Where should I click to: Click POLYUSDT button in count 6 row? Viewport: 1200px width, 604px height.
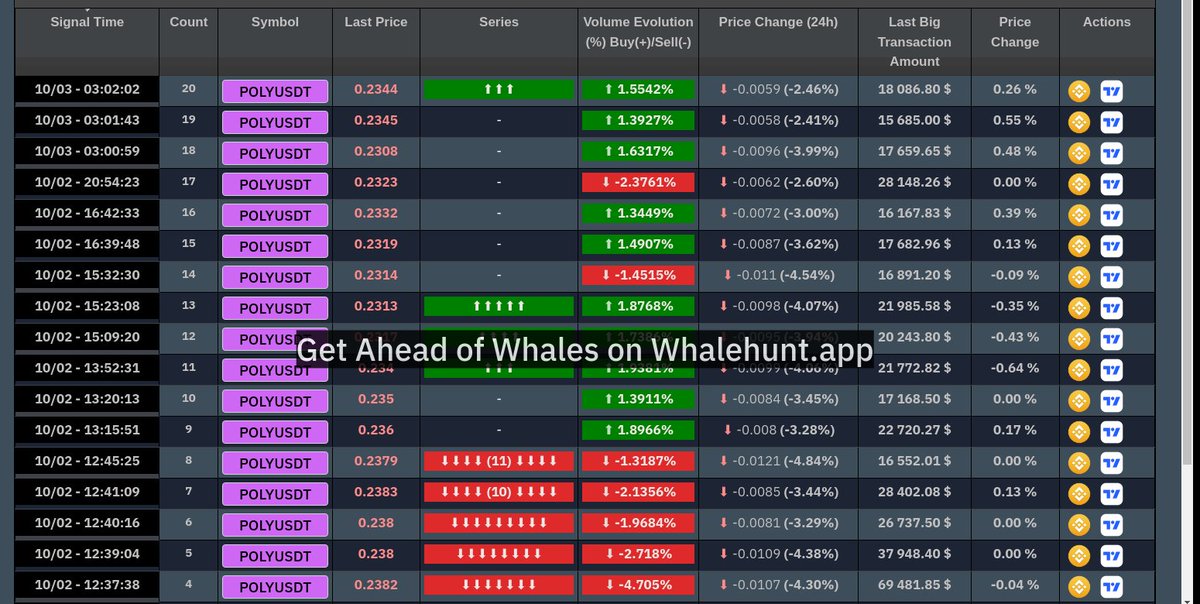pos(275,526)
